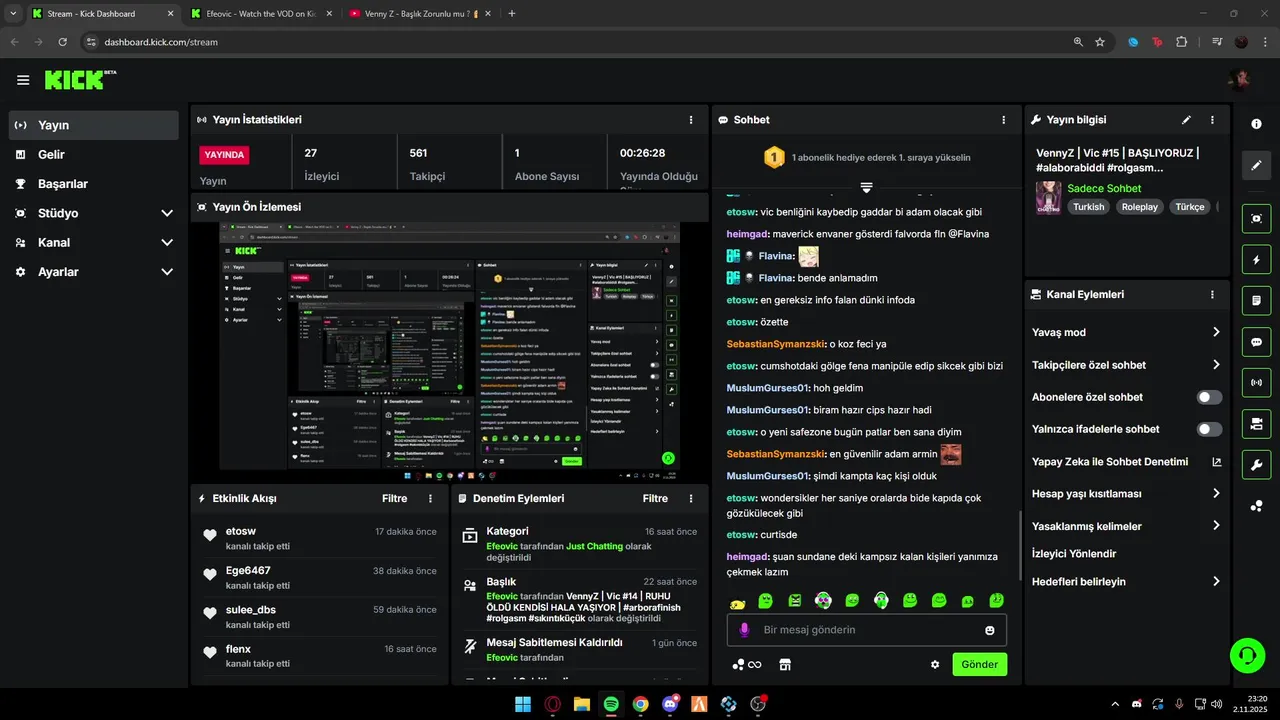
Task: Insert the yellow first emote above chat input
Action: pyautogui.click(x=737, y=601)
